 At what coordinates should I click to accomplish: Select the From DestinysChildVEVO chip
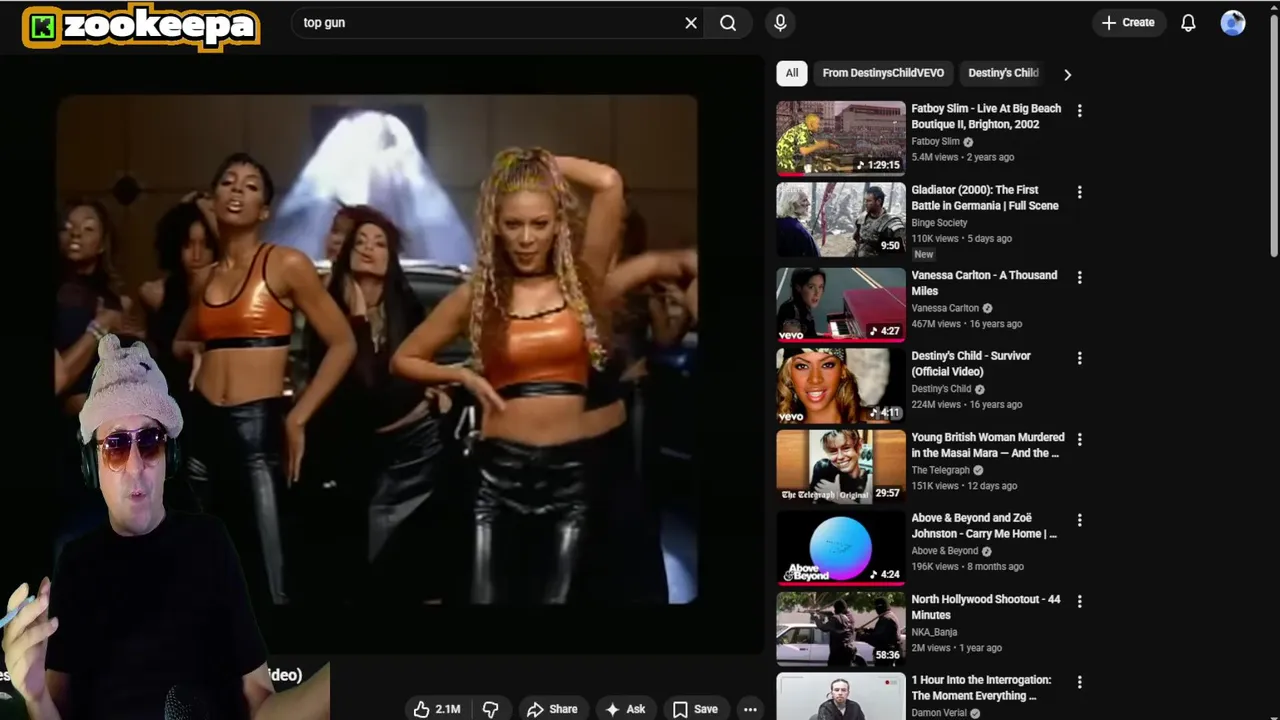point(883,73)
